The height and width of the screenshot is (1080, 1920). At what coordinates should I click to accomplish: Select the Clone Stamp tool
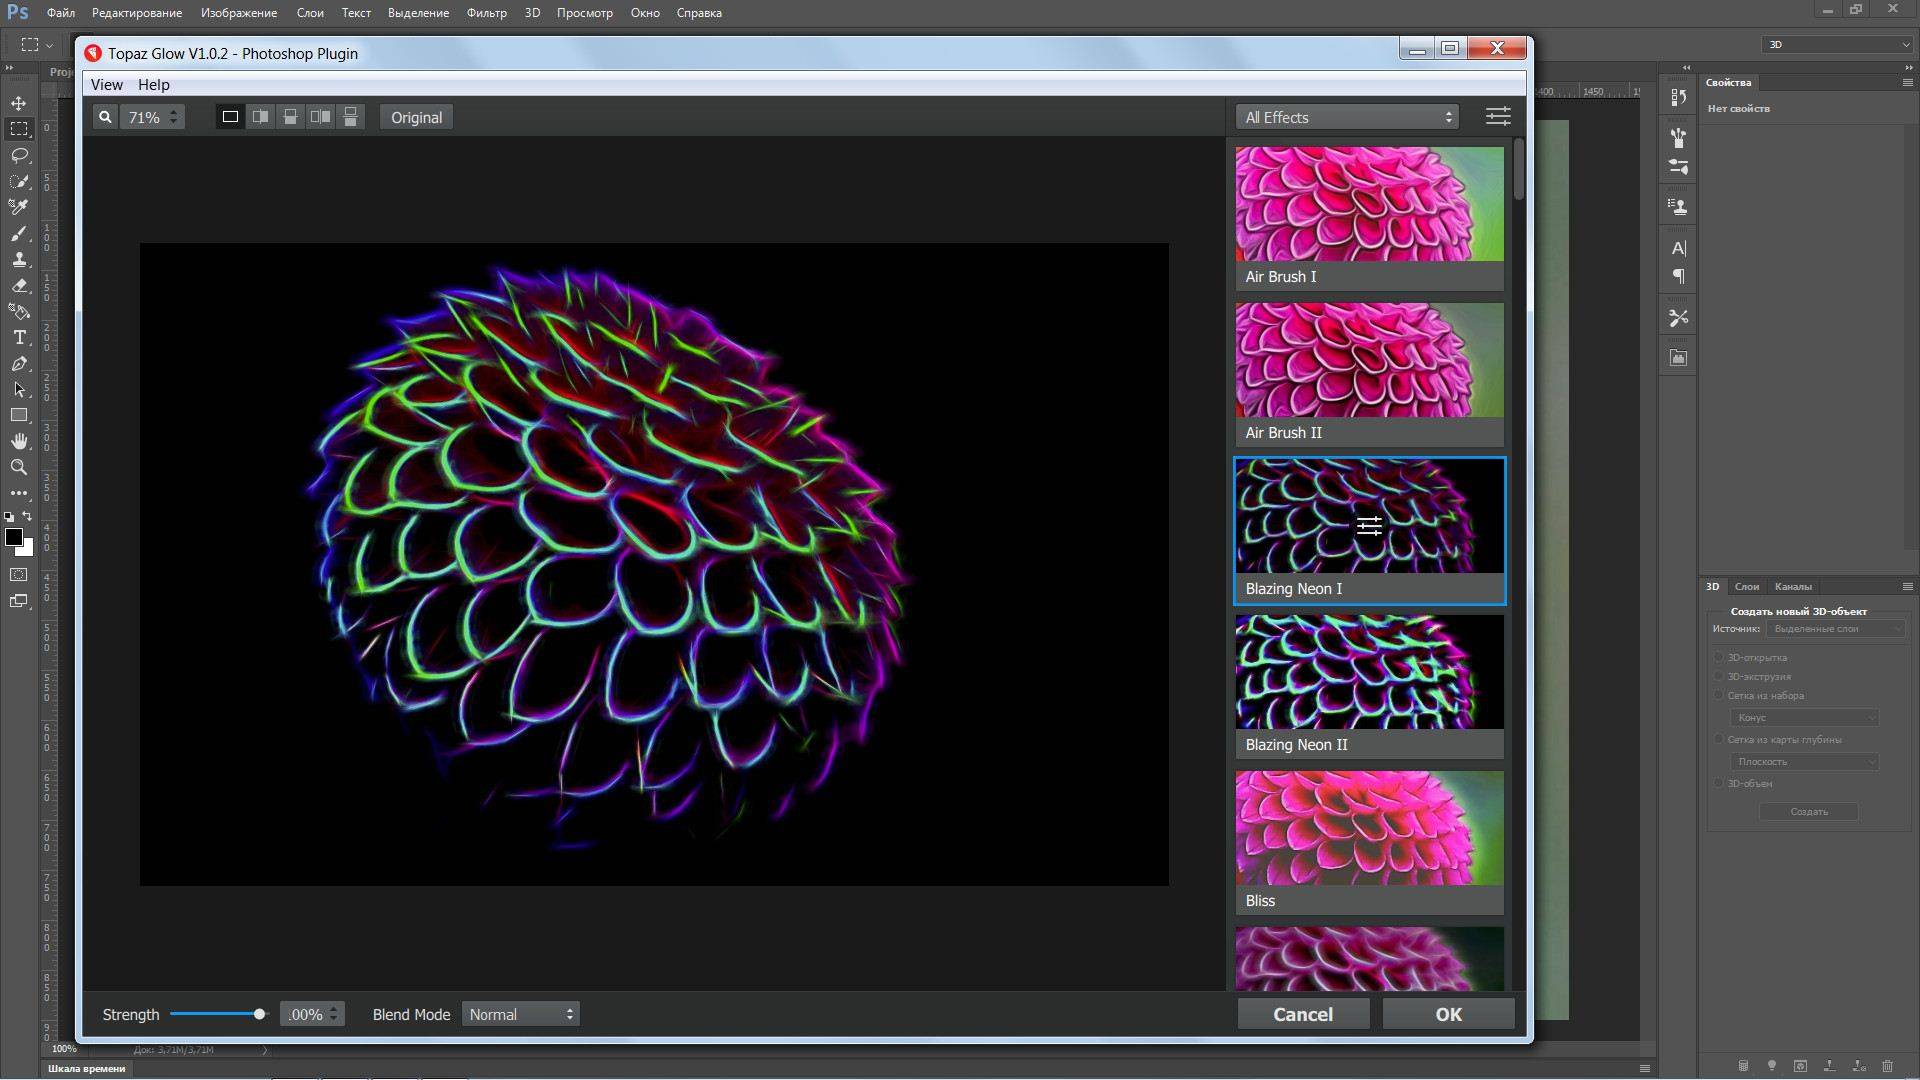(19, 259)
